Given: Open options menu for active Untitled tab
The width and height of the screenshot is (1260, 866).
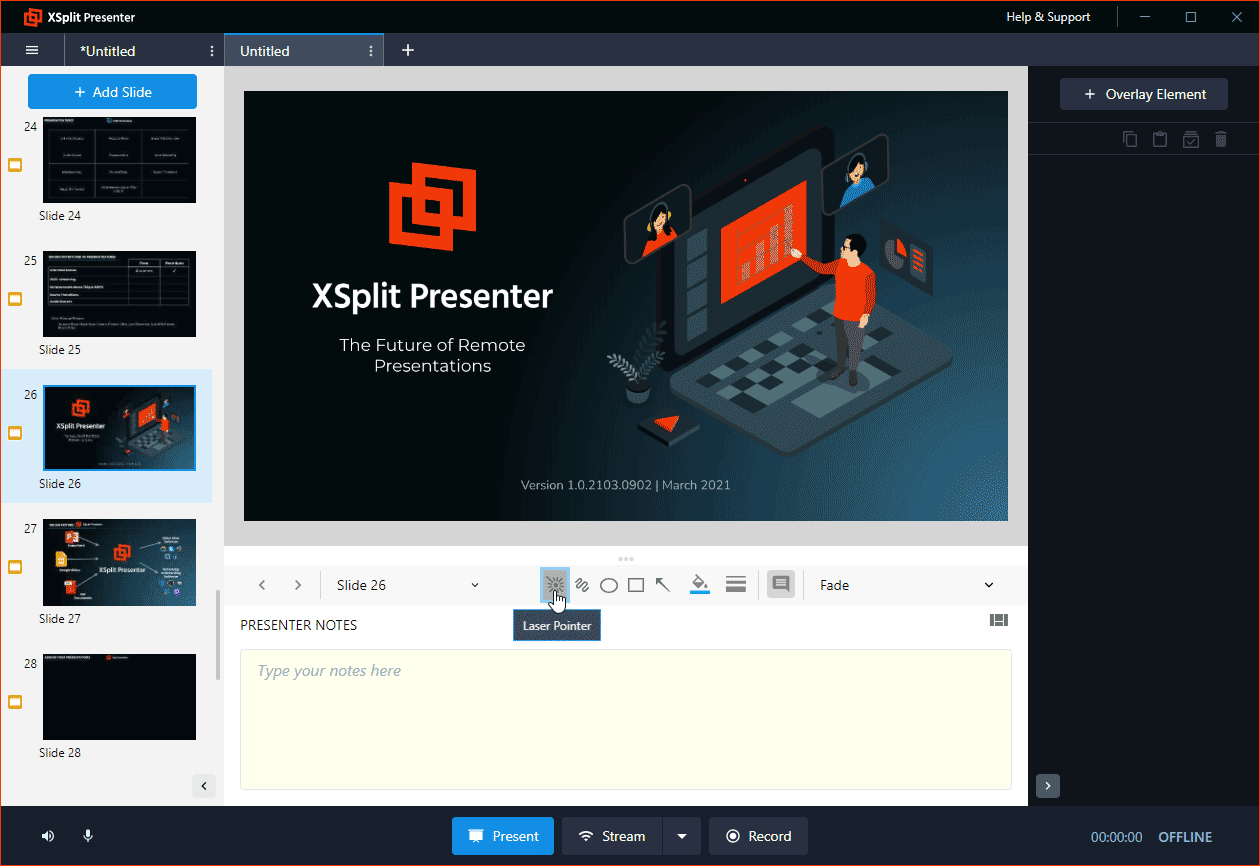Looking at the screenshot, I should [x=371, y=51].
